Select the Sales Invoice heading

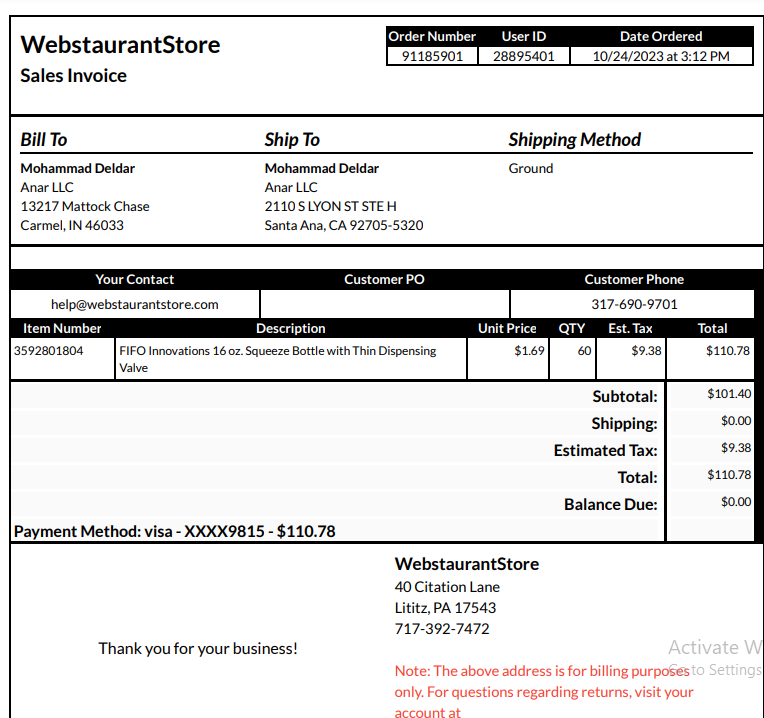pos(74,76)
